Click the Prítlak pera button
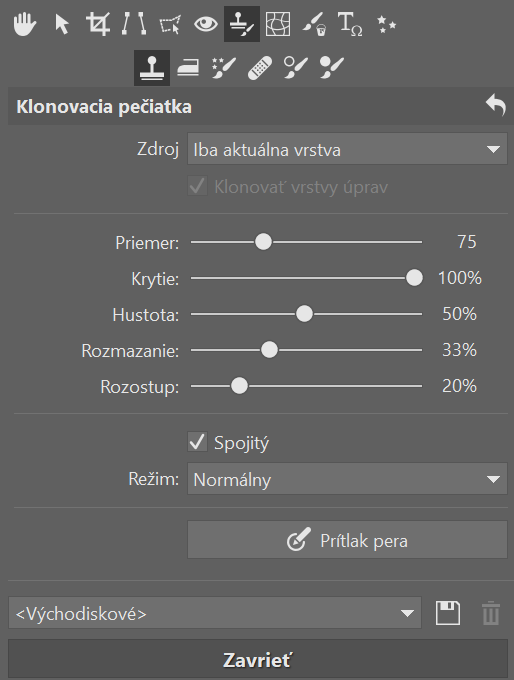514x680 pixels. coord(347,540)
